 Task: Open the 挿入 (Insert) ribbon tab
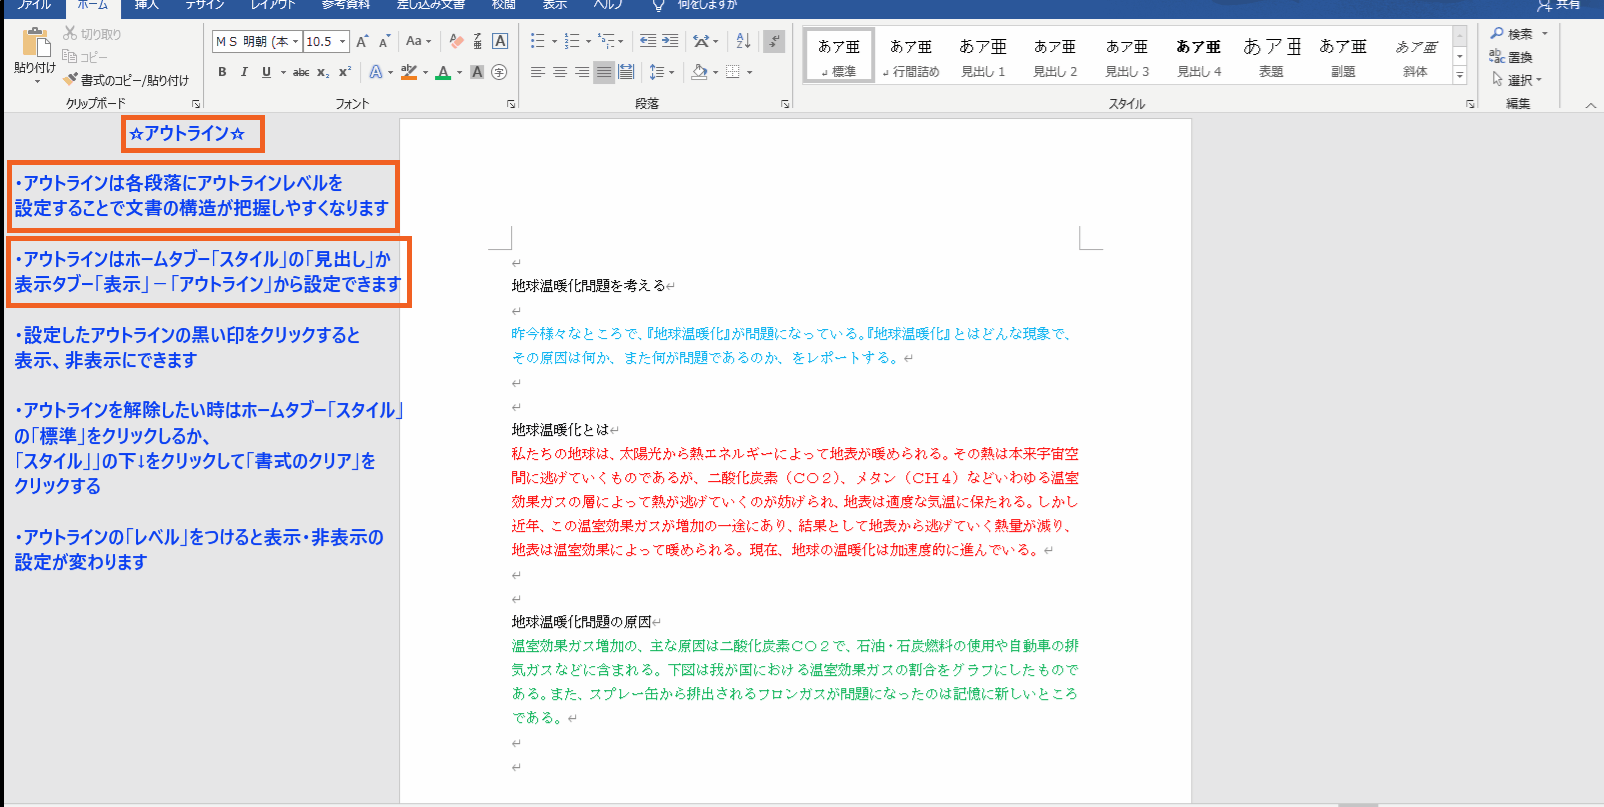click(x=146, y=5)
